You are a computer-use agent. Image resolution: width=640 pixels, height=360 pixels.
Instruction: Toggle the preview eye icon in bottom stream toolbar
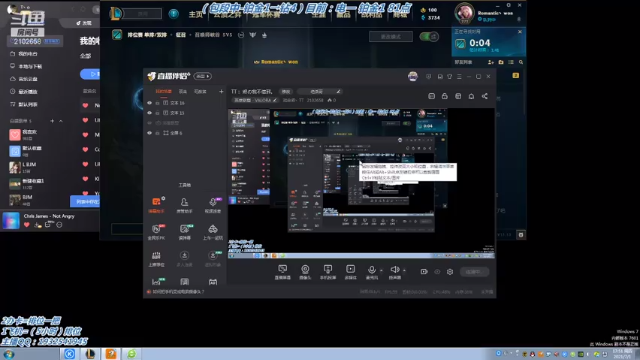tap(437, 272)
